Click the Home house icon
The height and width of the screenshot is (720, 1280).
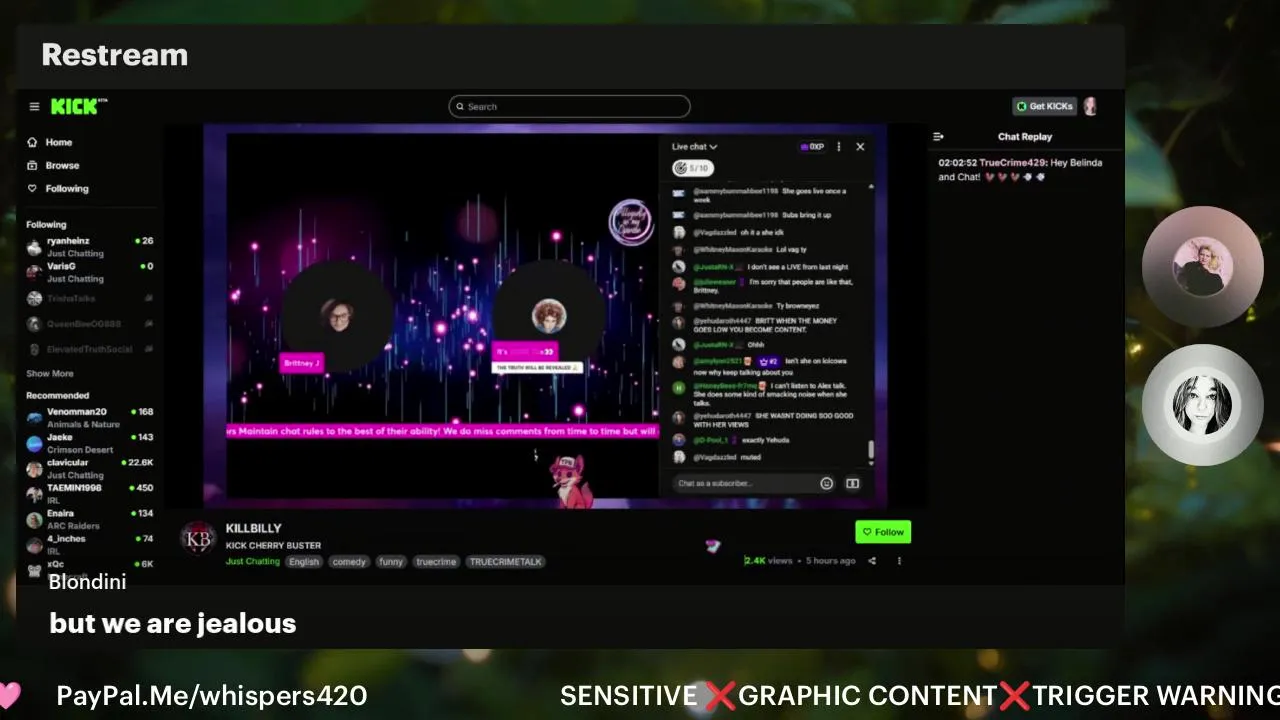[x=32, y=142]
